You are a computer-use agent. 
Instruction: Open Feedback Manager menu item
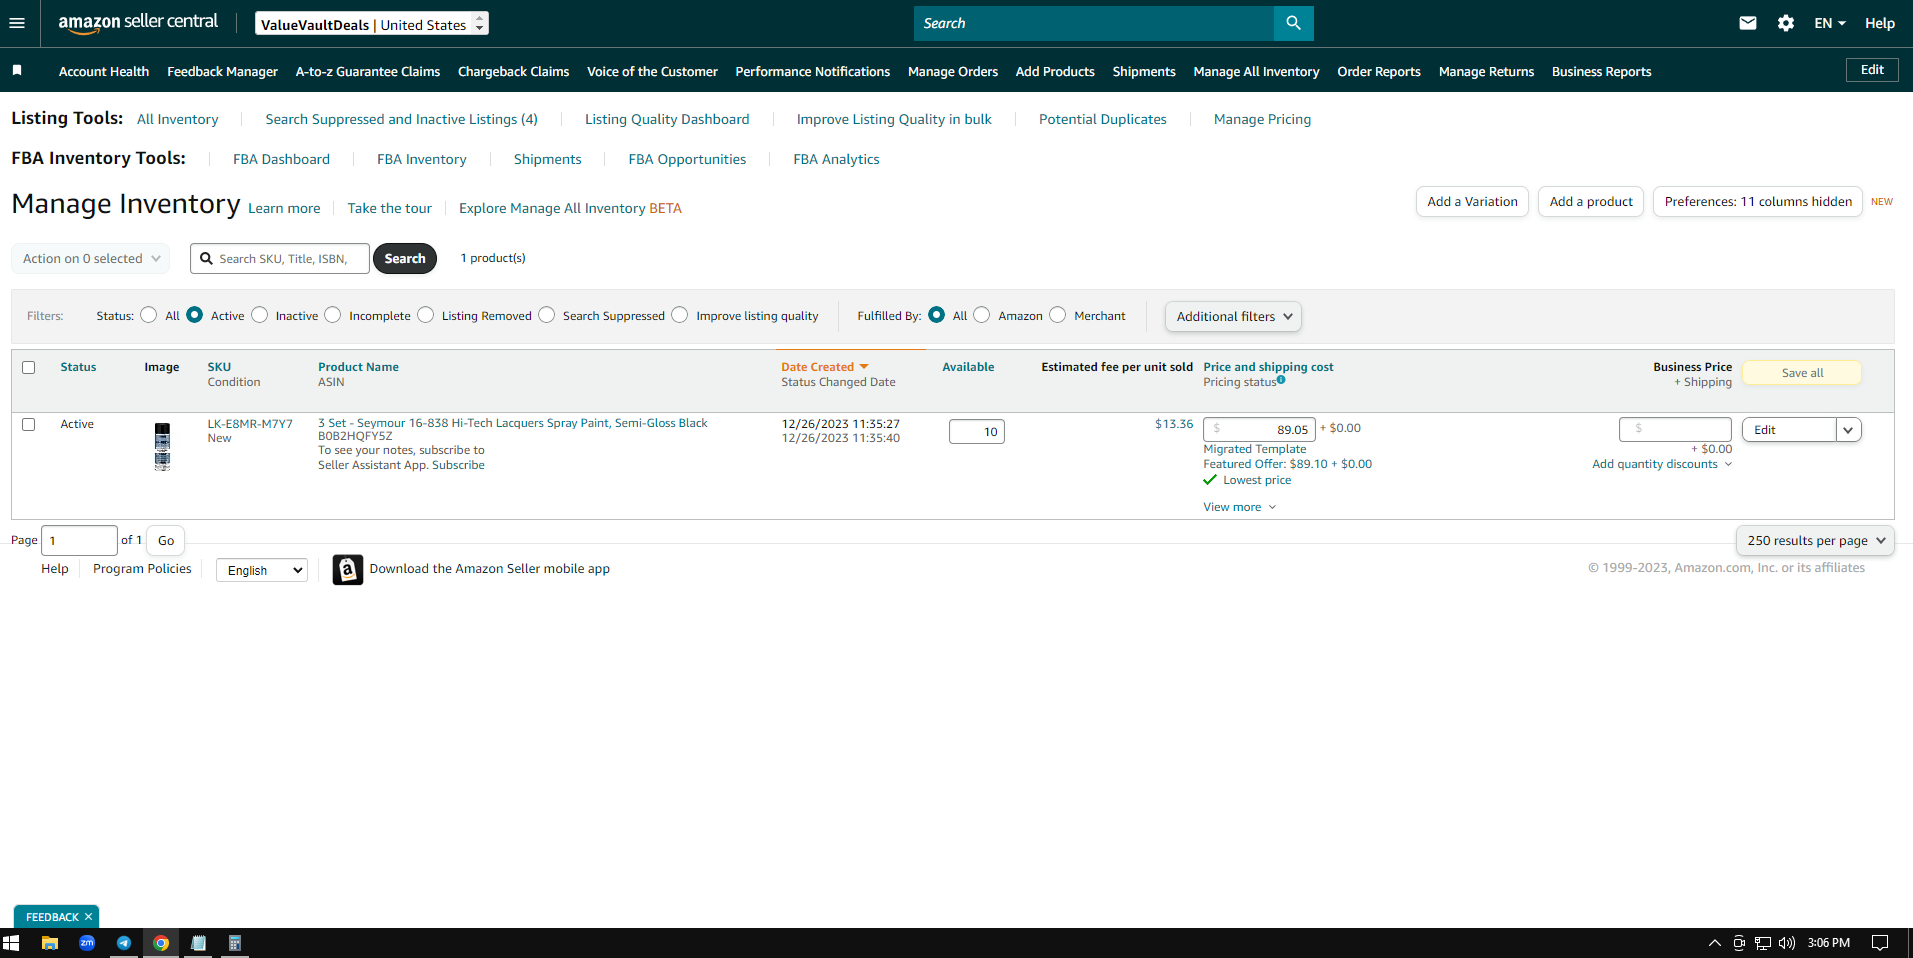click(222, 71)
